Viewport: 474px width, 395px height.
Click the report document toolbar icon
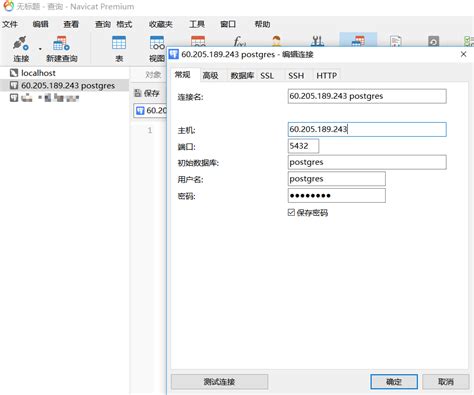tap(396, 41)
